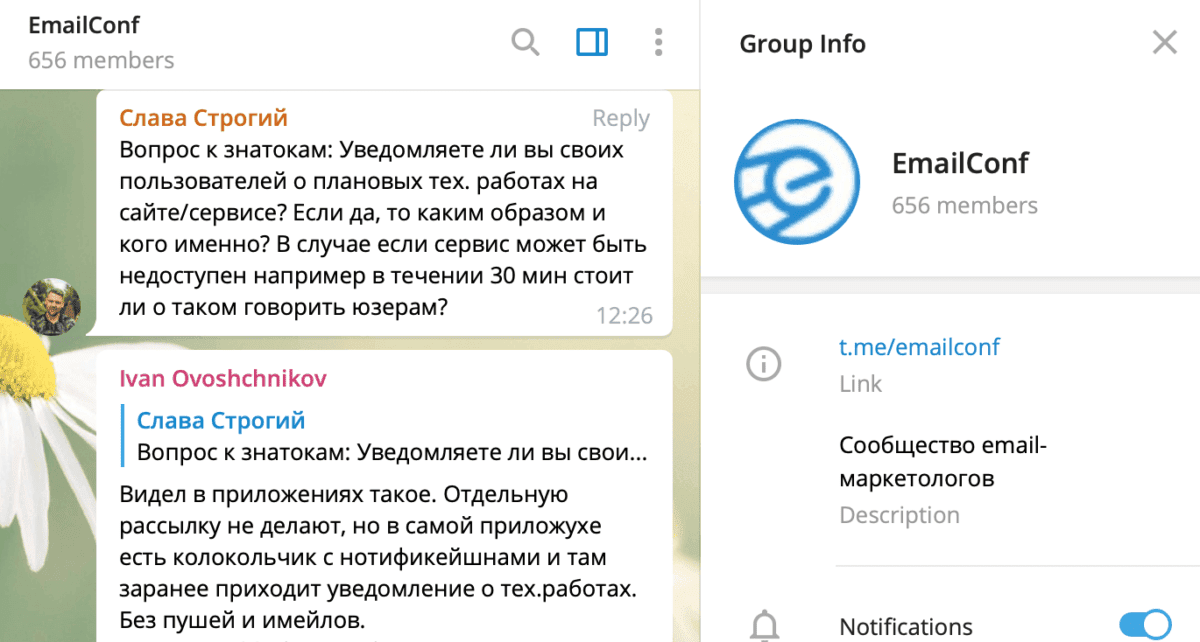Click the EmailConf name inside Group Info
The height and width of the screenshot is (642, 1200).
pos(959,163)
